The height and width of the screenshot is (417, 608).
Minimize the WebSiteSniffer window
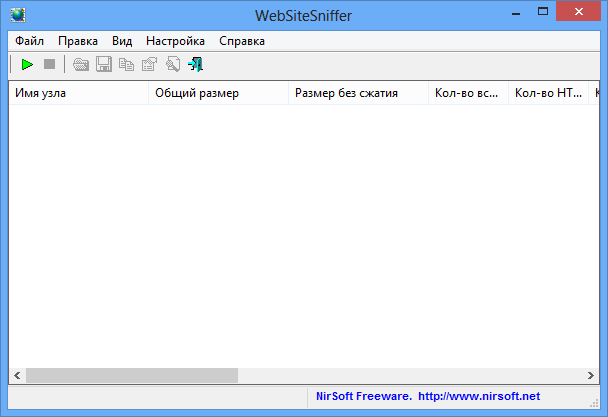pos(516,13)
